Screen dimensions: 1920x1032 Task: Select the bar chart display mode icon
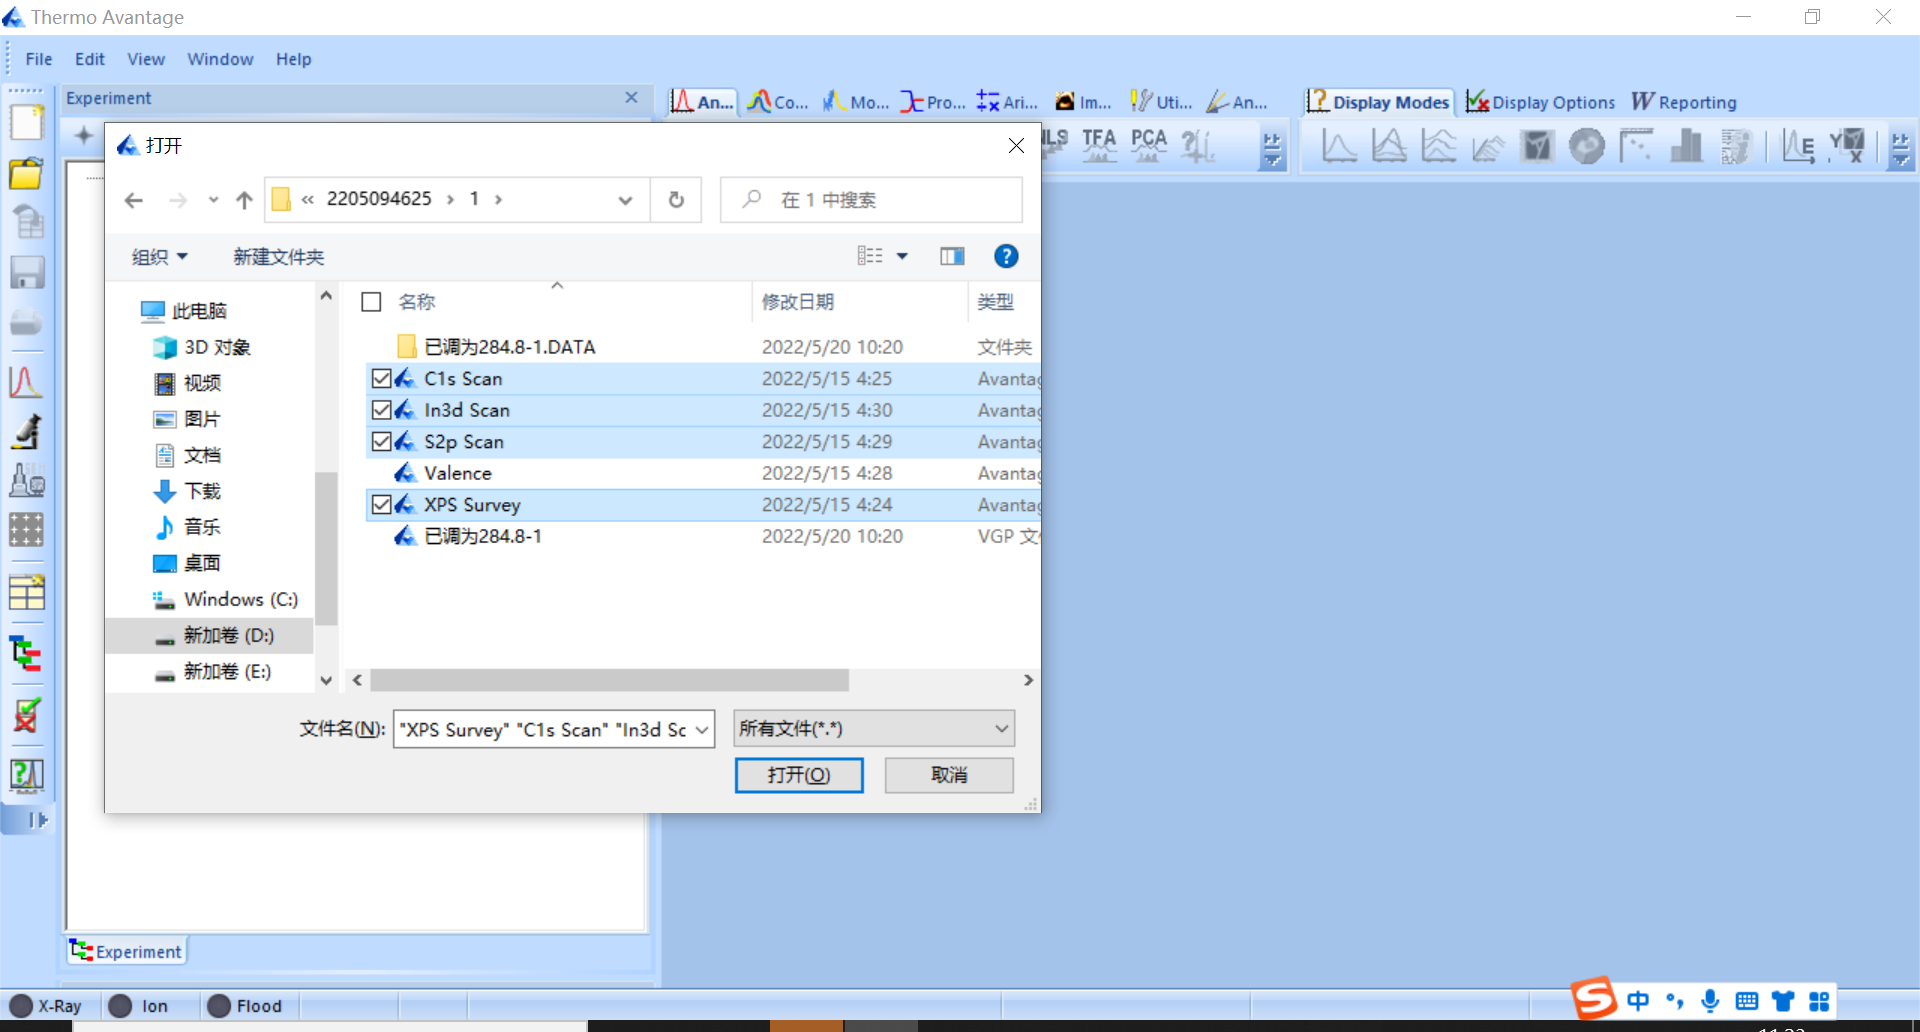click(1686, 146)
